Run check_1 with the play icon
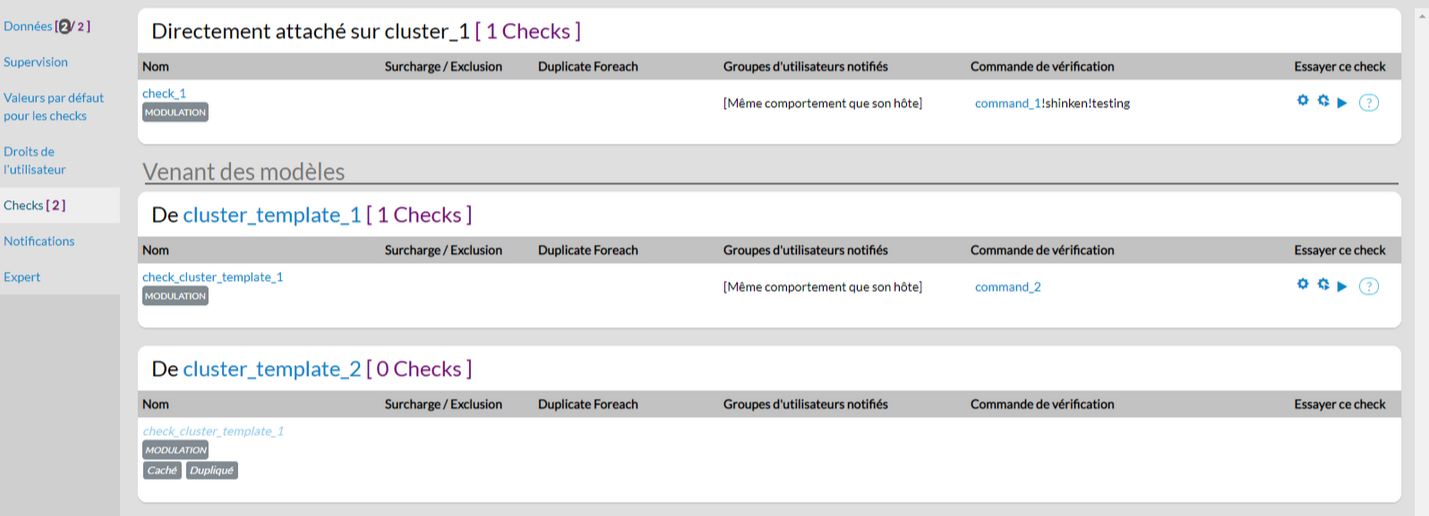 [x=1342, y=102]
